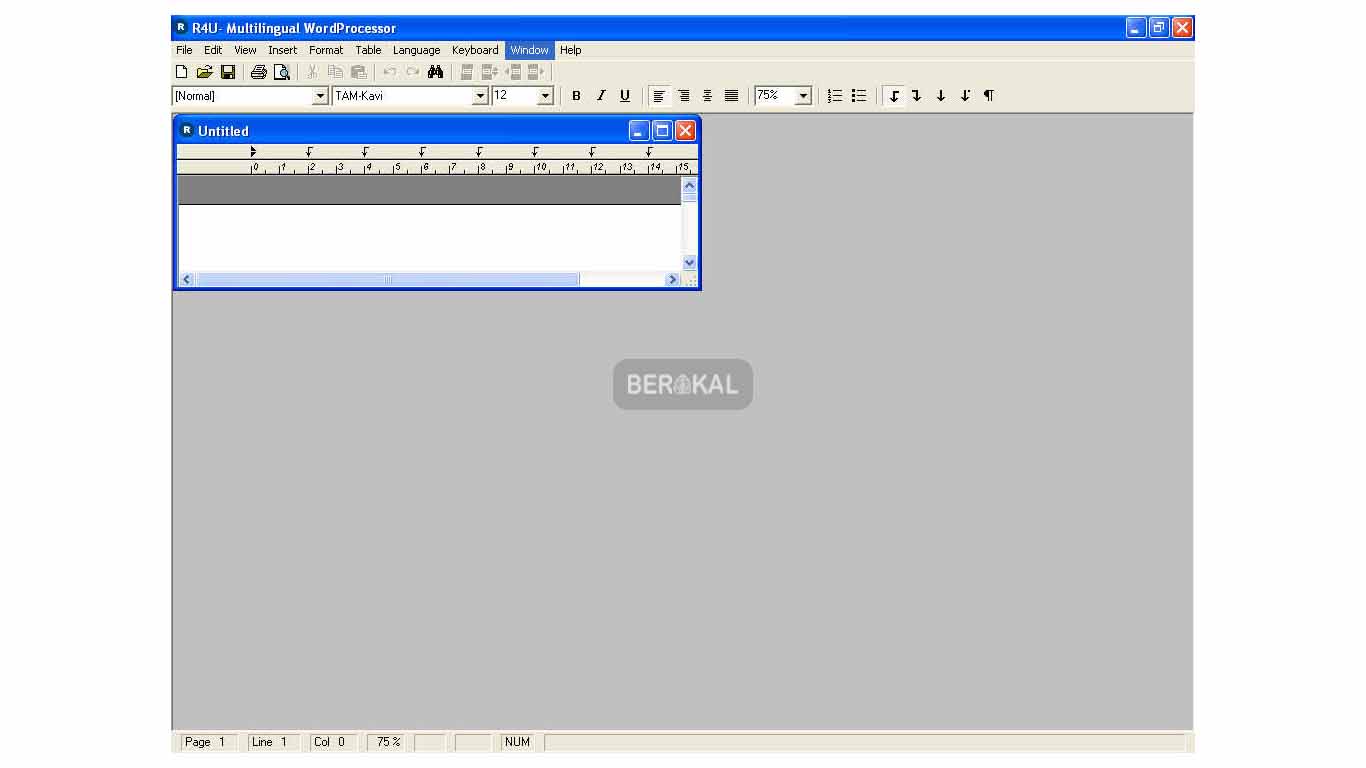The image size is (1366, 768).
Task: Expand the [Normal] style dropdown
Action: coord(321,96)
